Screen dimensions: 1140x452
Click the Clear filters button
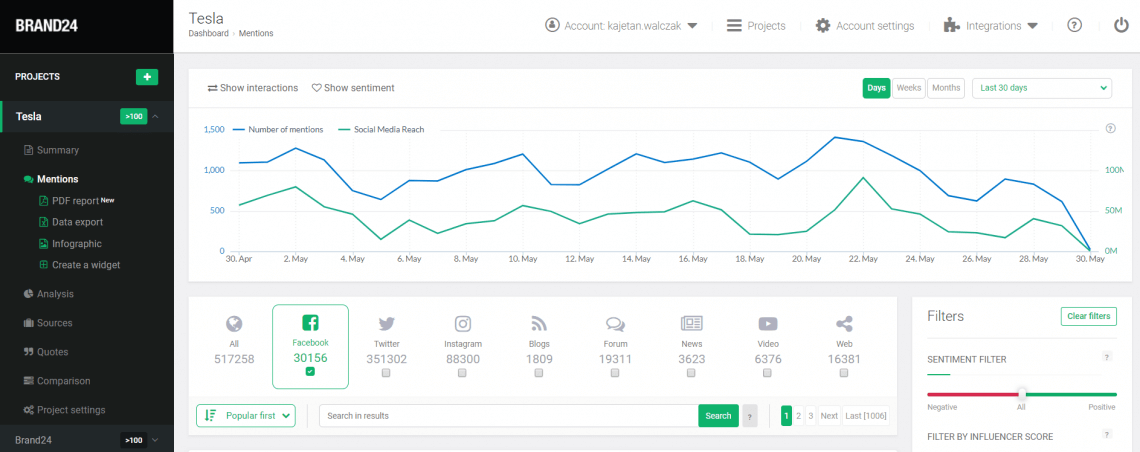(1088, 316)
